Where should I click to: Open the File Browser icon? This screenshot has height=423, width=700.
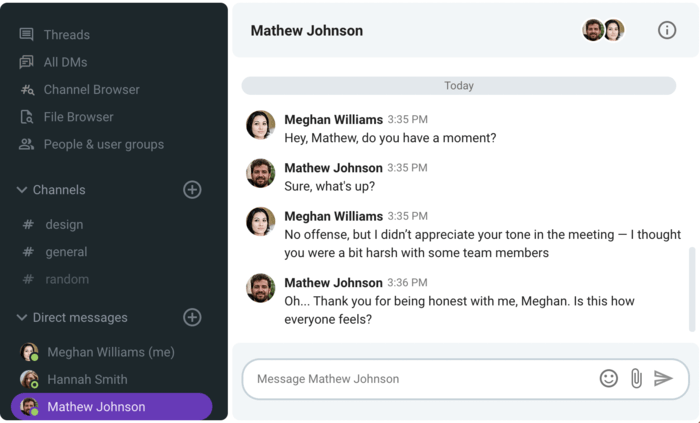[x=27, y=117]
